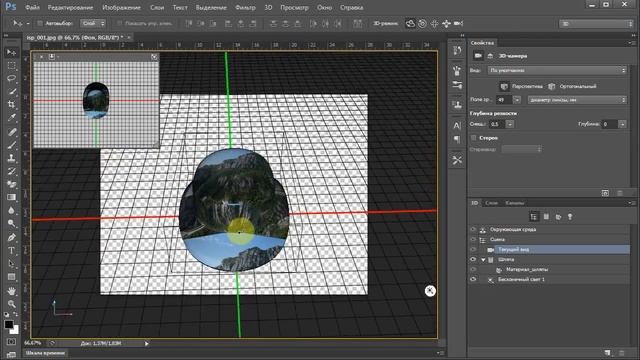
Task: Open the Вид dropdown in Properties
Action: pyautogui.click(x=557, y=70)
